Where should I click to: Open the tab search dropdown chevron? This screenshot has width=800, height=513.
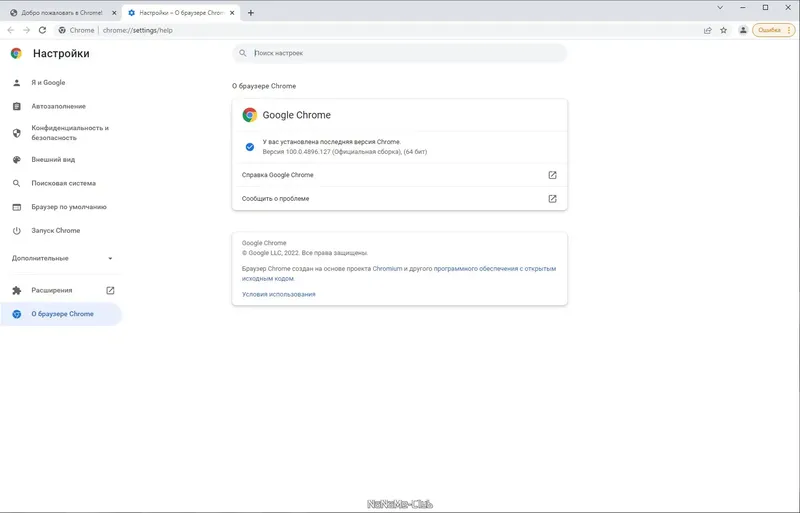pos(720,8)
